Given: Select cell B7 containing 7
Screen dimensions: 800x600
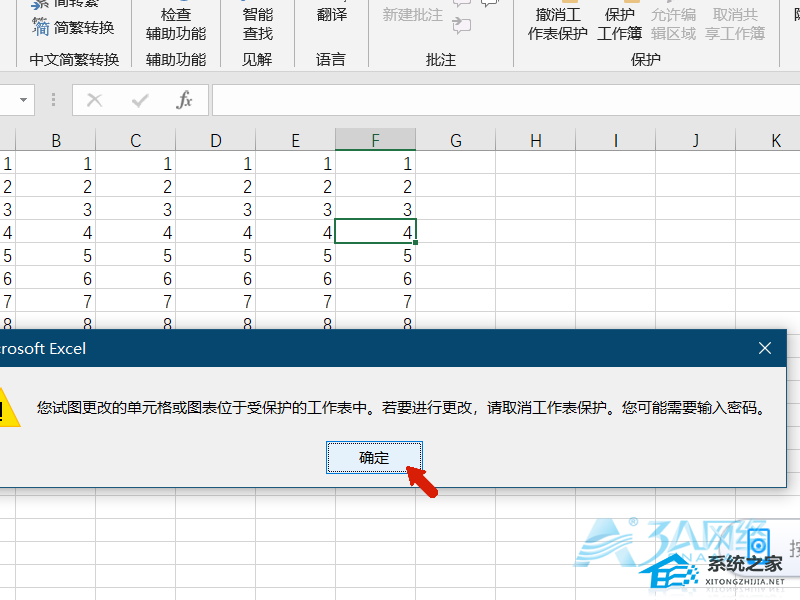Looking at the screenshot, I should click(56, 301).
